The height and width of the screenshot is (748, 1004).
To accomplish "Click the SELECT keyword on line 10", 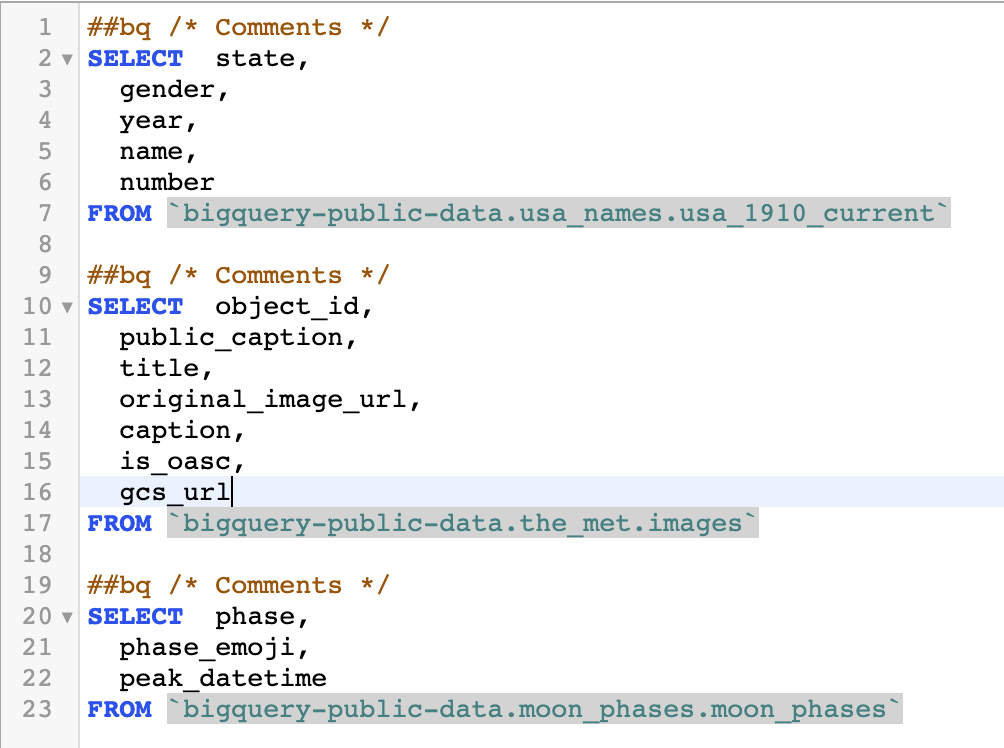I will 135,307.
